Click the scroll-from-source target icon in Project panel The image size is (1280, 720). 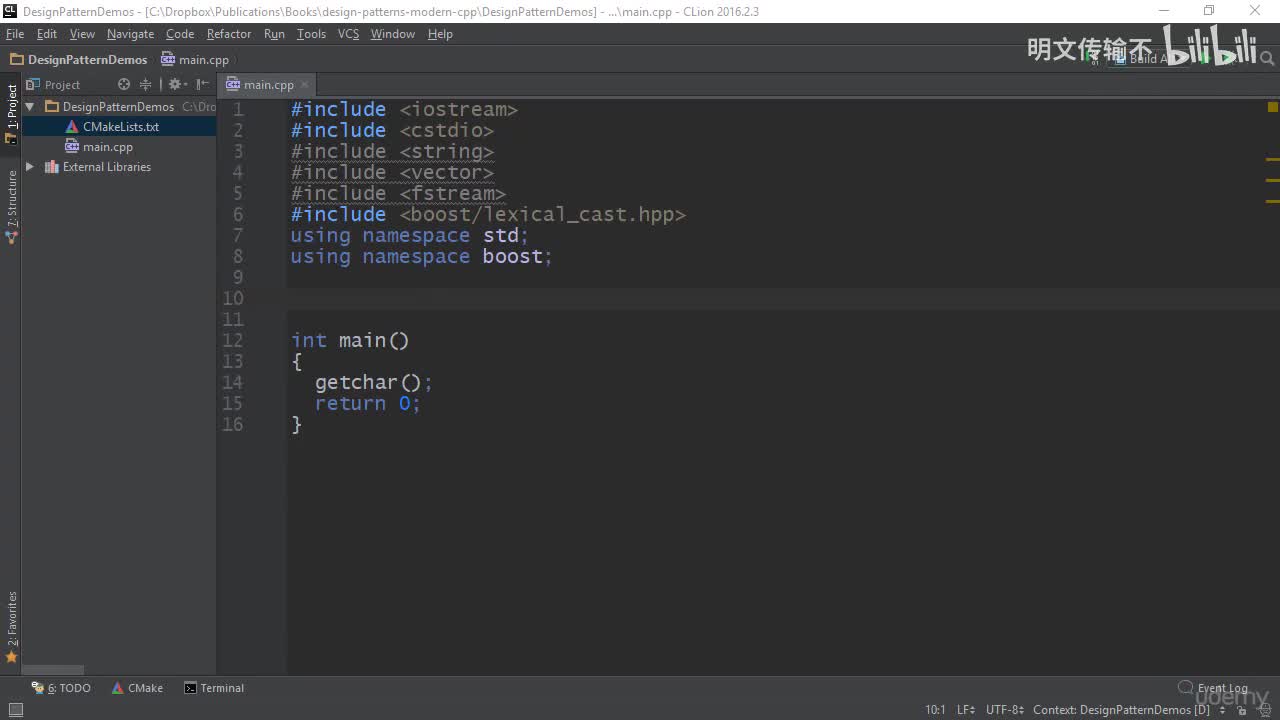[124, 85]
